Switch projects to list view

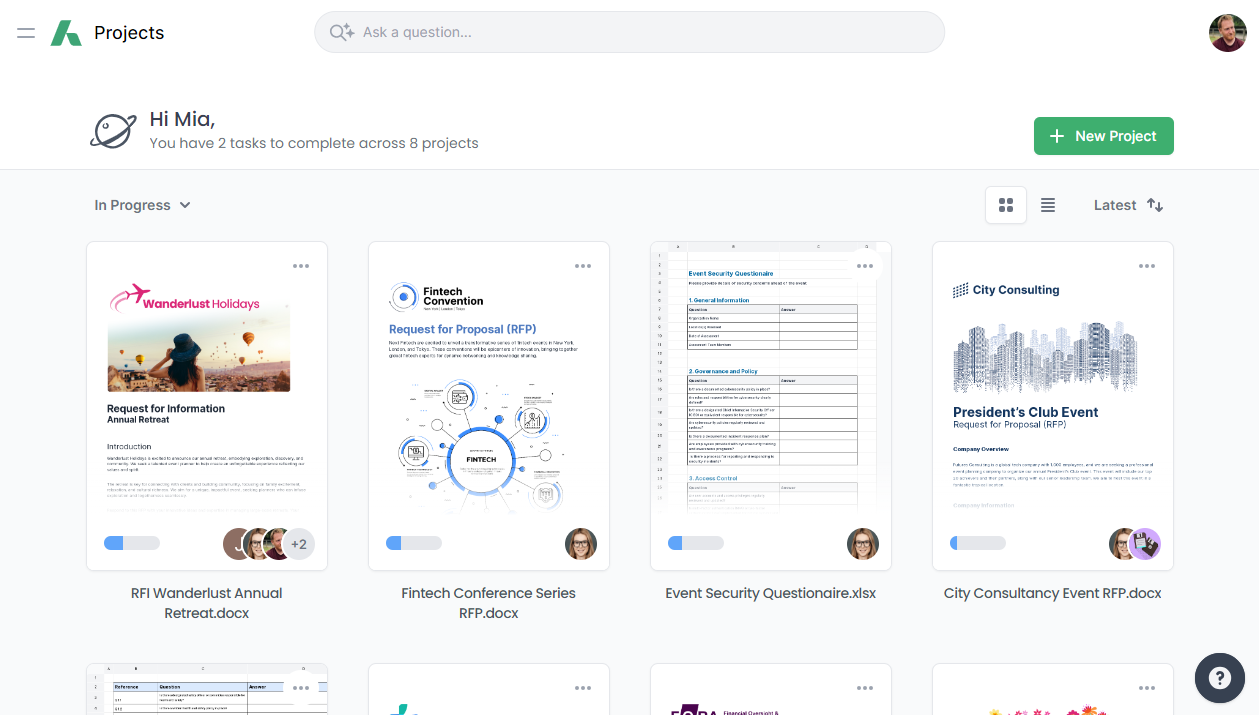tap(1048, 204)
